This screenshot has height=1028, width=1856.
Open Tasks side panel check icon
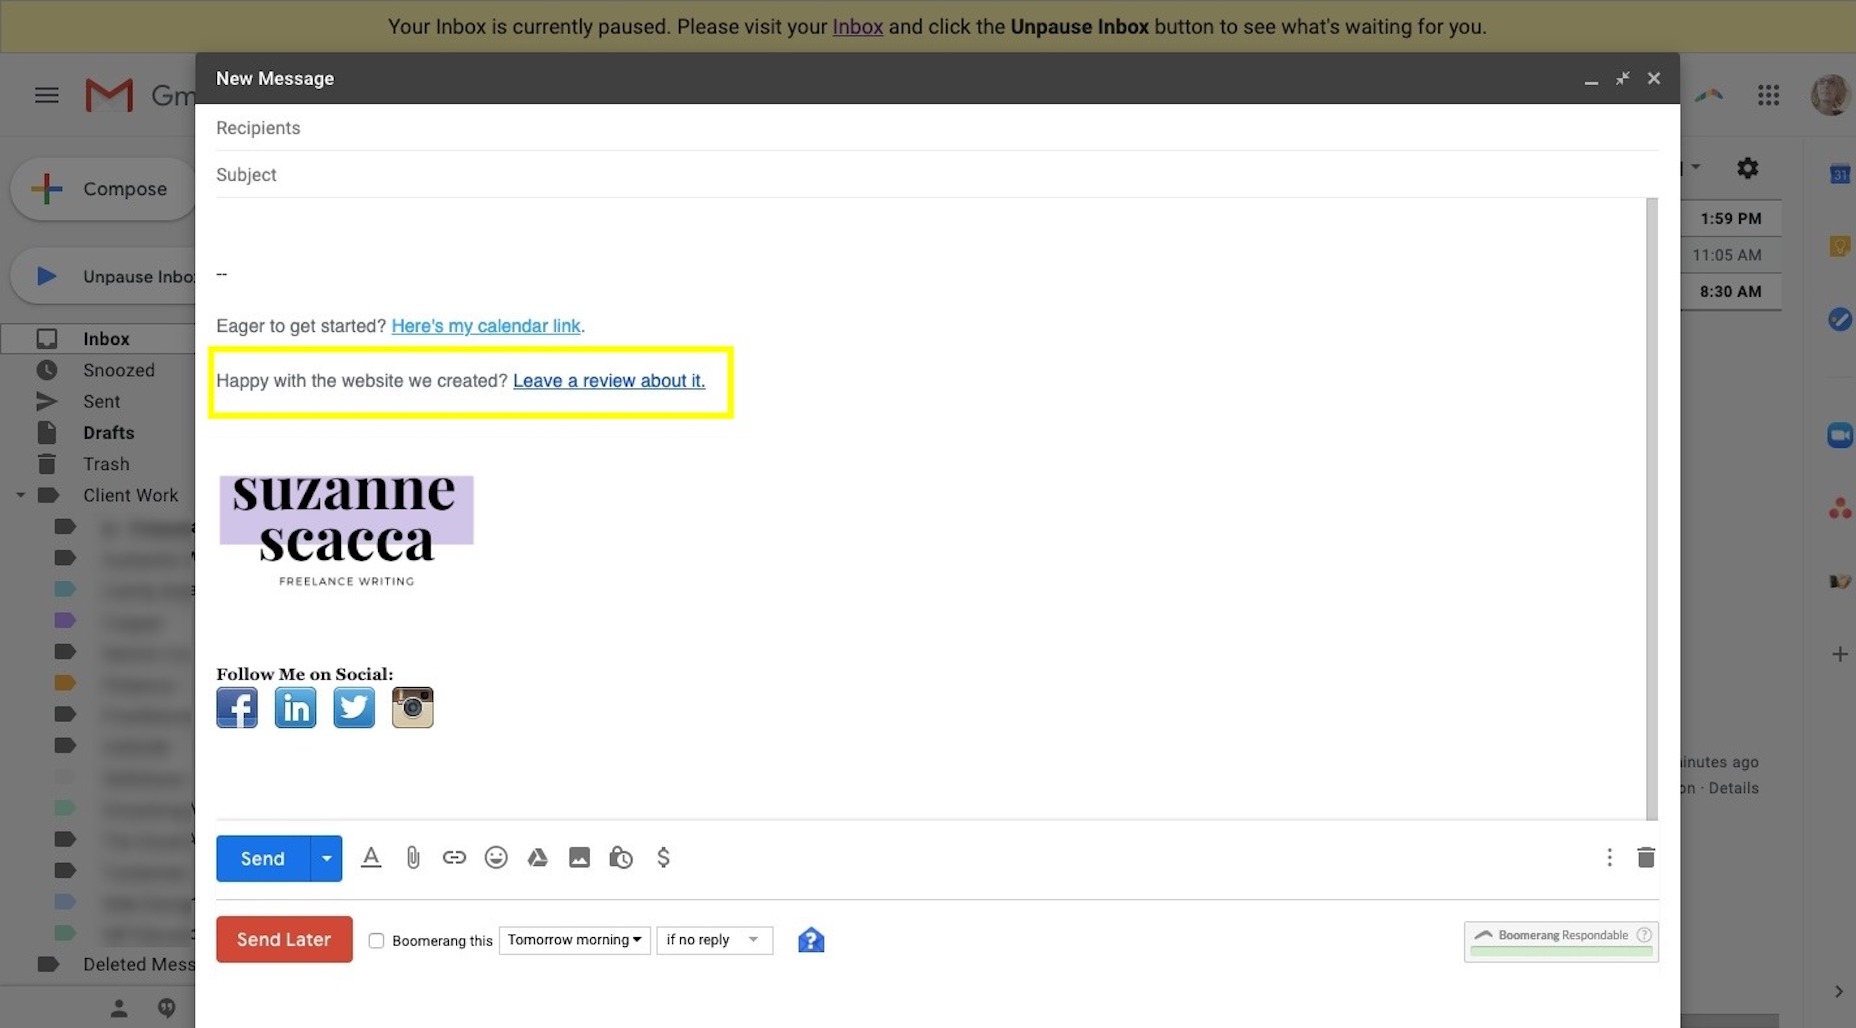[x=1839, y=320]
